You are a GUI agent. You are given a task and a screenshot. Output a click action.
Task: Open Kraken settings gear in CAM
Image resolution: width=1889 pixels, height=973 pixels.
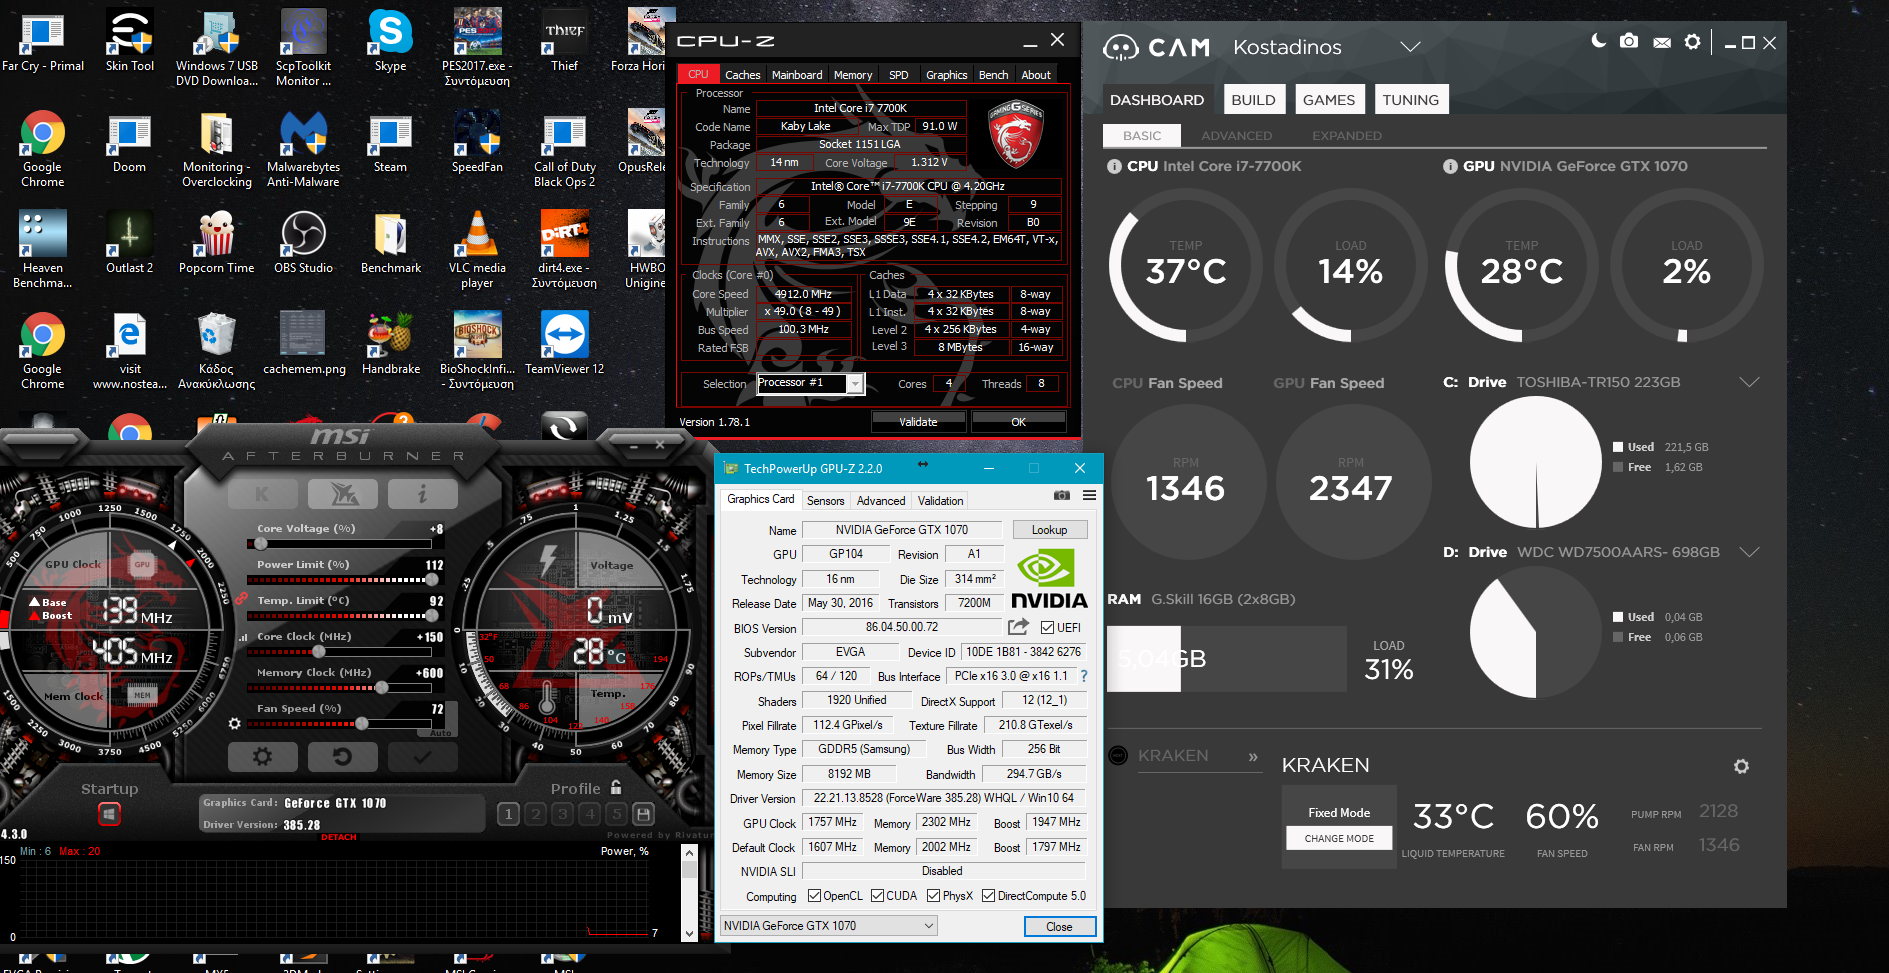pos(1741,766)
